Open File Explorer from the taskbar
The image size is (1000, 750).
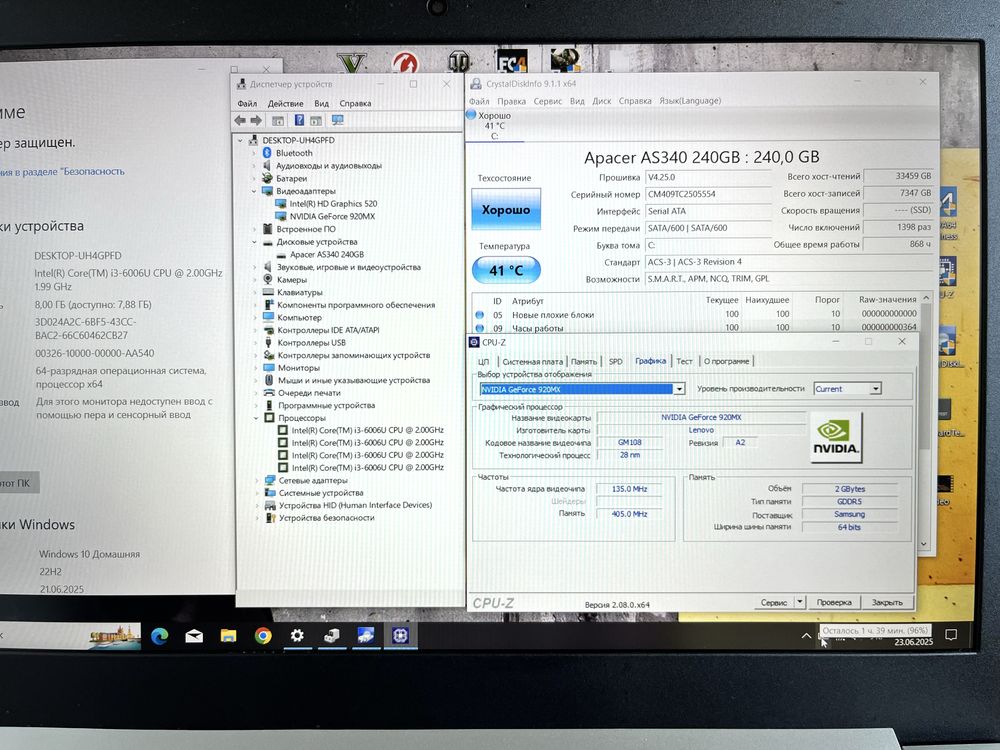[x=228, y=636]
